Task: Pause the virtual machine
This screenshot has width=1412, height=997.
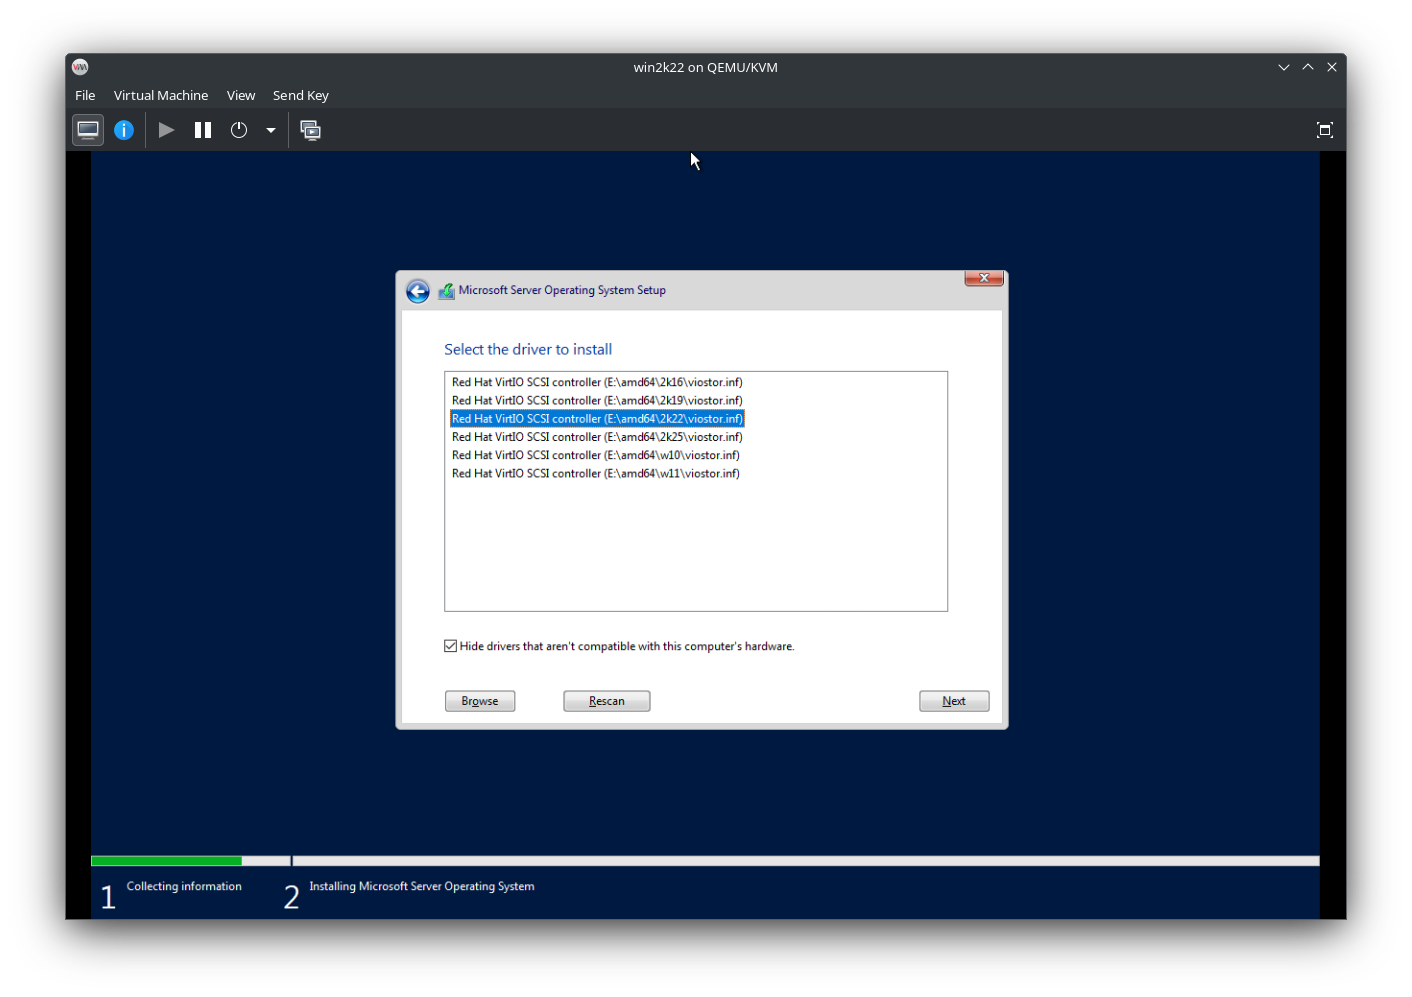Action: (x=203, y=130)
